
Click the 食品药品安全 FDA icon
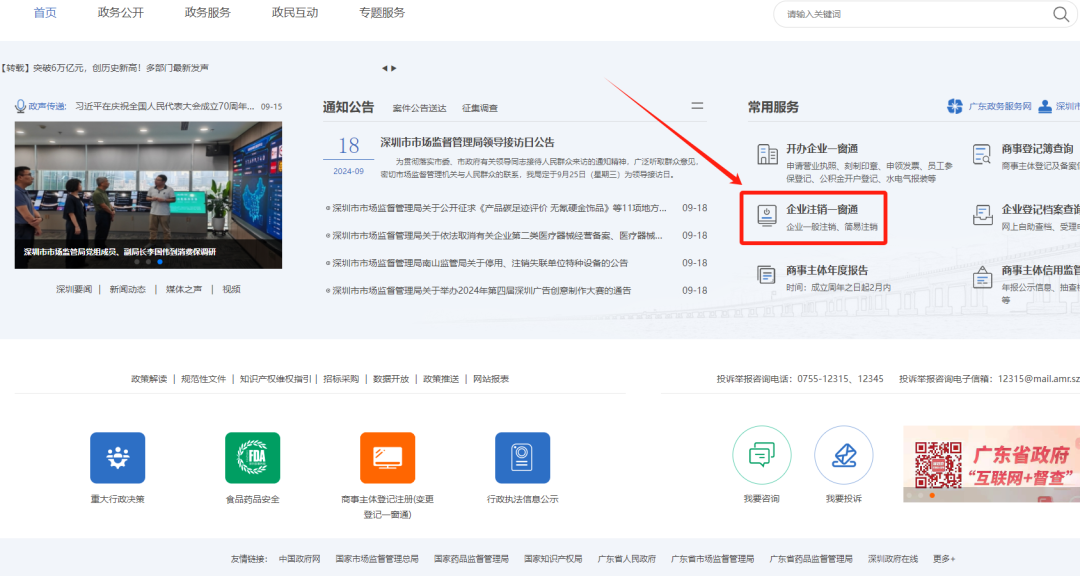click(x=252, y=457)
